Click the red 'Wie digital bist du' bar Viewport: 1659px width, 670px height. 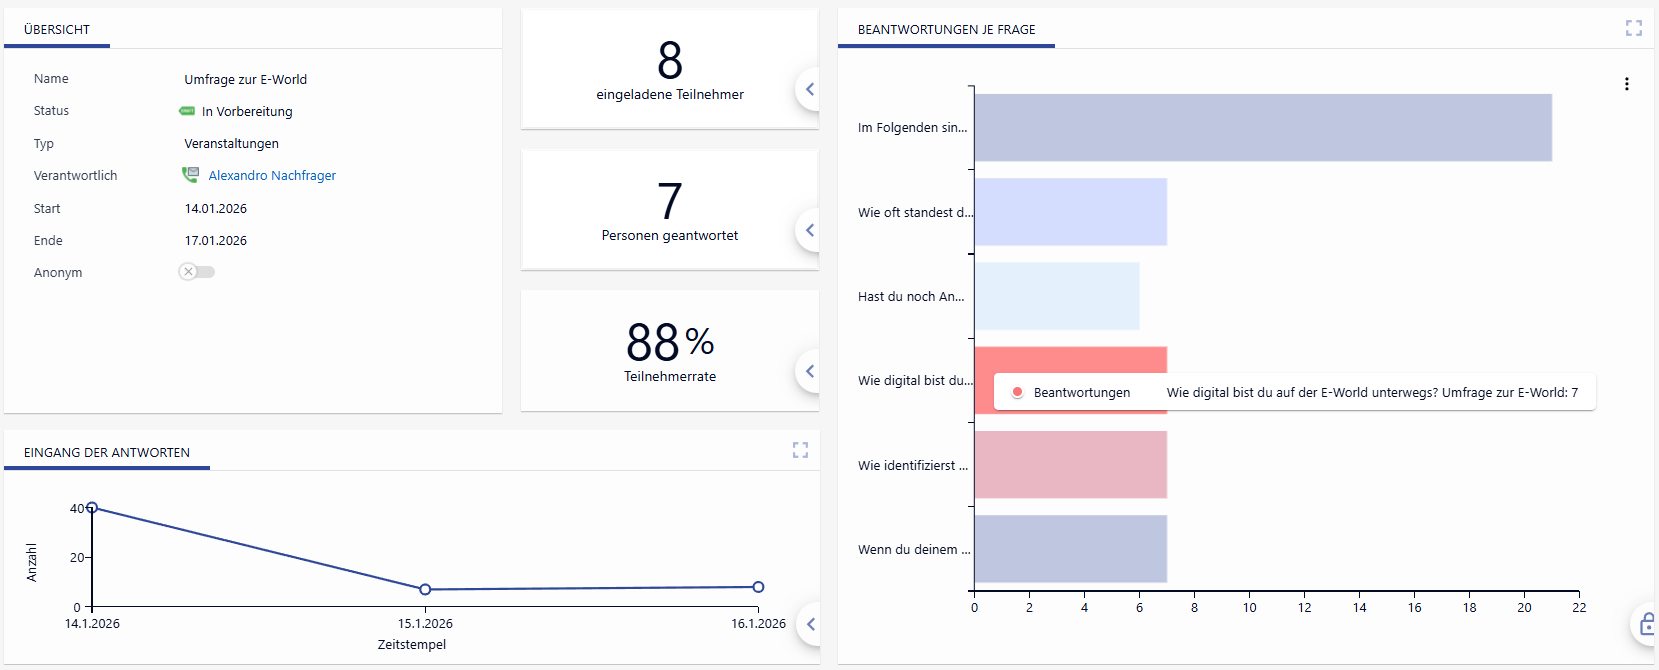(x=1070, y=360)
